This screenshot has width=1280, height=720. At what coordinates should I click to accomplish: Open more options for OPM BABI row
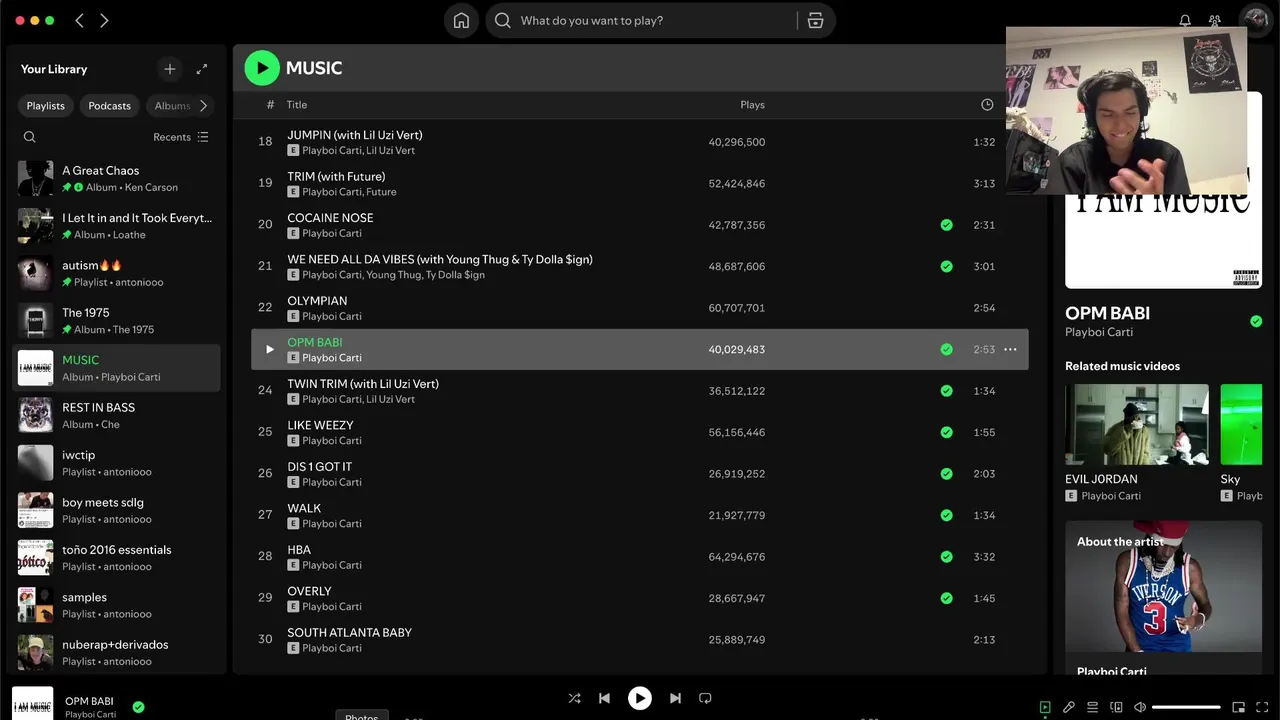1010,349
